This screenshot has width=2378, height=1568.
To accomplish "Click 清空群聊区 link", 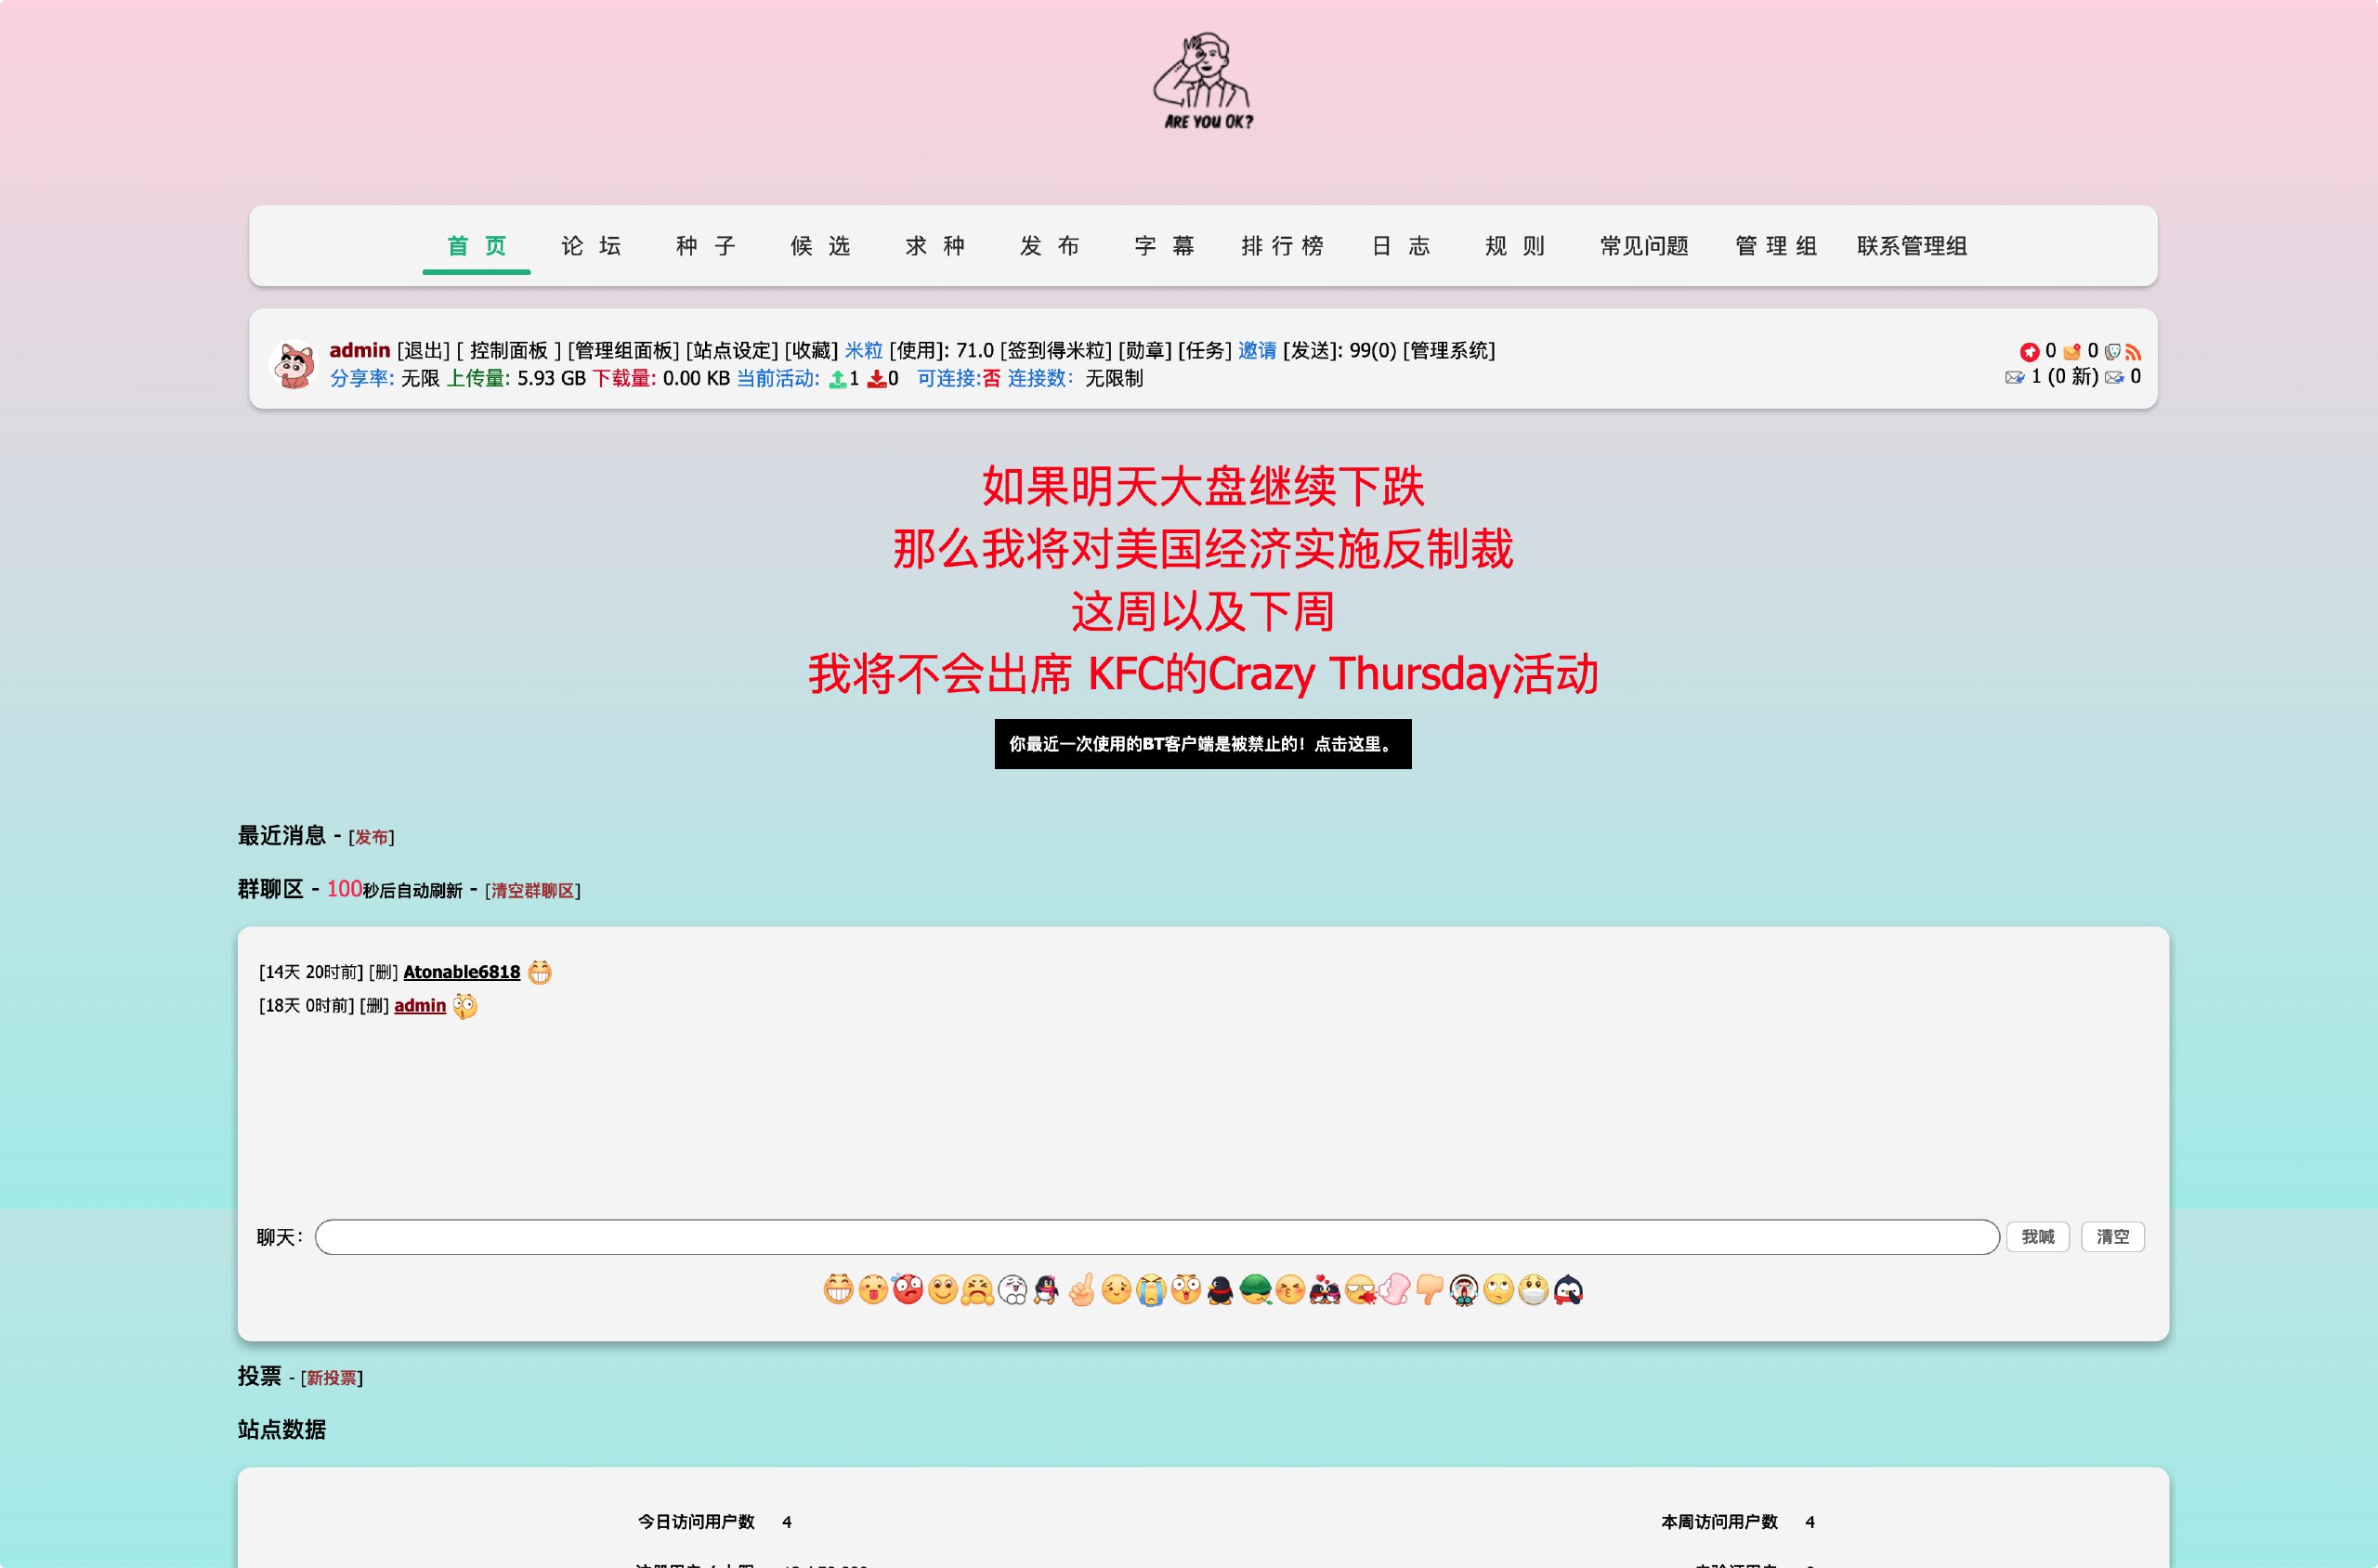I will click(532, 890).
